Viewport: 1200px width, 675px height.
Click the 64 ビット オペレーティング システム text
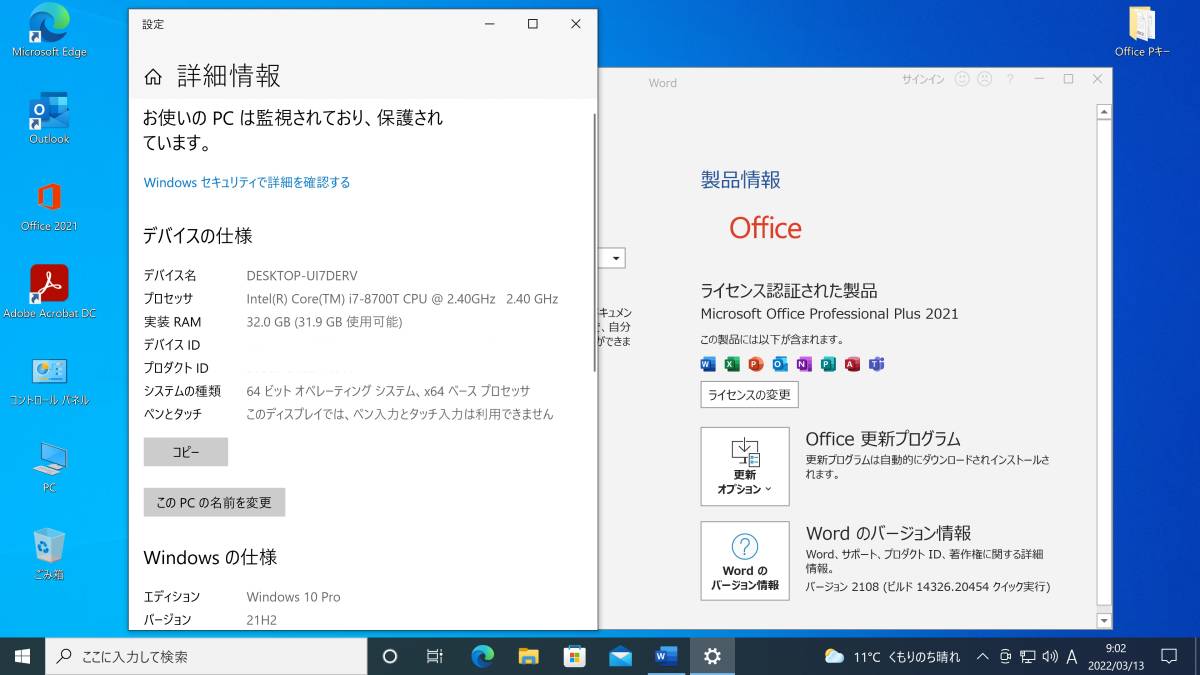pyautogui.click(x=388, y=391)
